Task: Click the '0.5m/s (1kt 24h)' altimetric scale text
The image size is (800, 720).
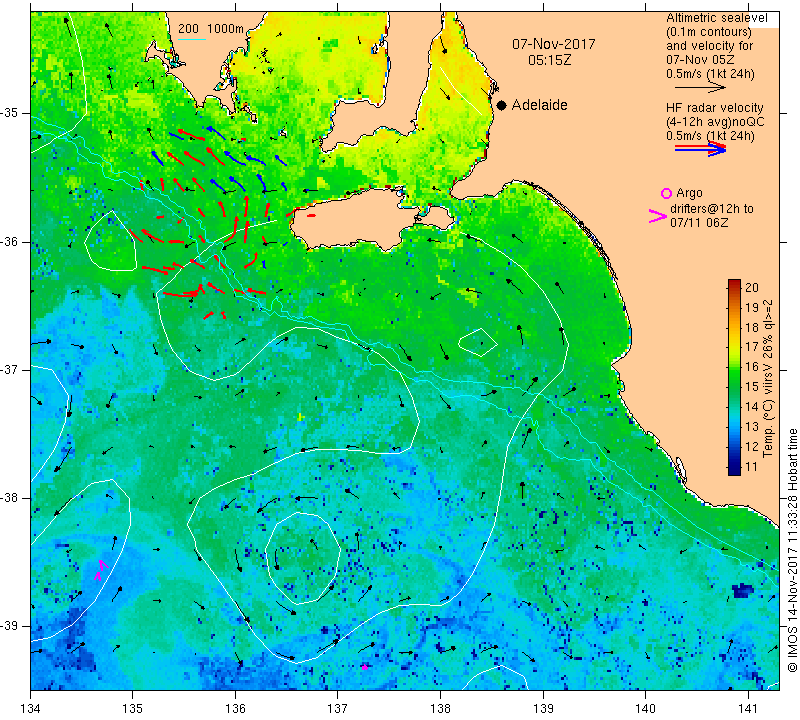Action: coord(710,74)
